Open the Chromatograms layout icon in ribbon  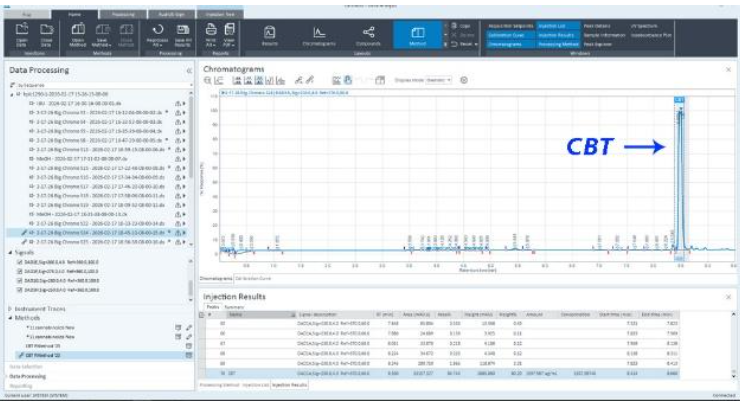[320, 36]
